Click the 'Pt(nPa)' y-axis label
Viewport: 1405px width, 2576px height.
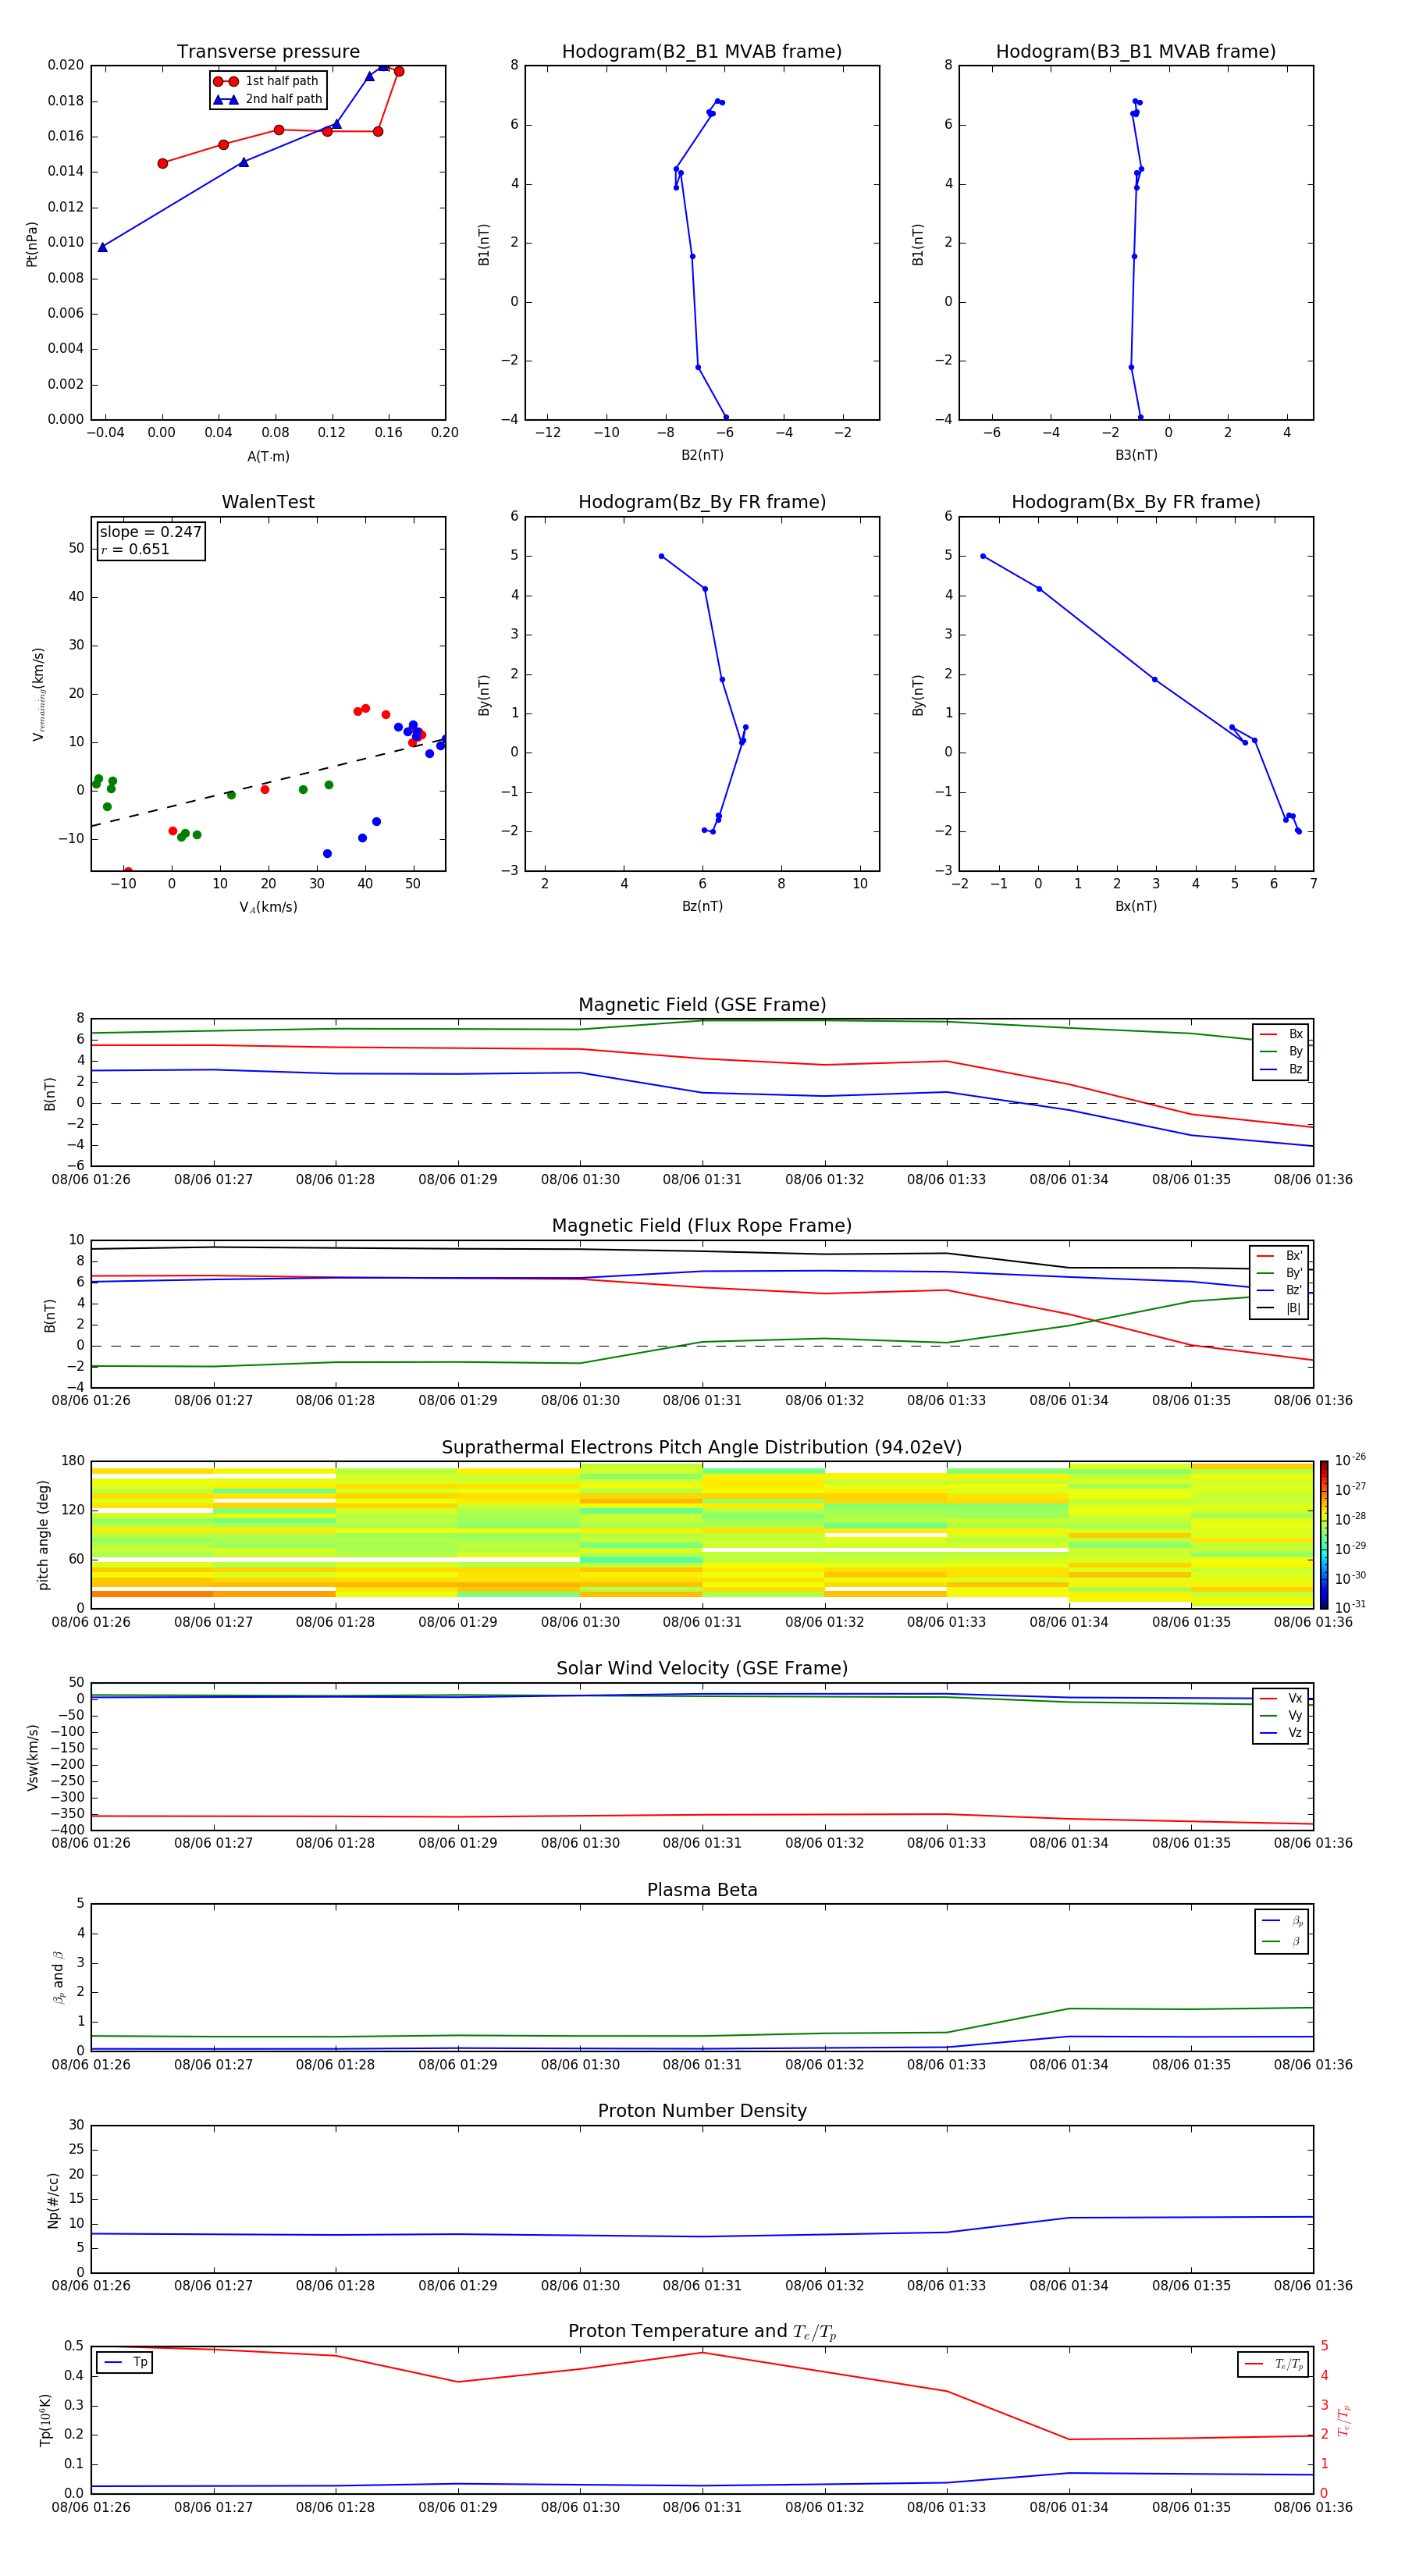32,244
